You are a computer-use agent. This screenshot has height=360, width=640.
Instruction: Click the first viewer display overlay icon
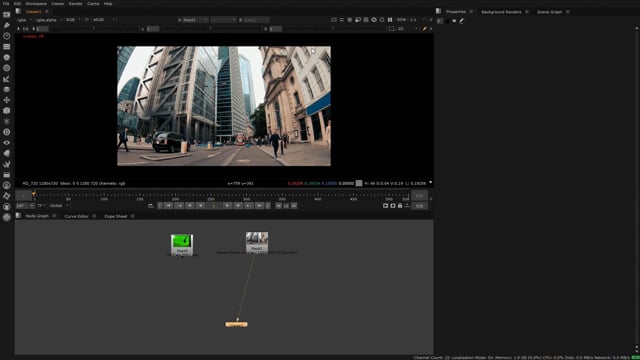pyautogui.click(x=334, y=20)
